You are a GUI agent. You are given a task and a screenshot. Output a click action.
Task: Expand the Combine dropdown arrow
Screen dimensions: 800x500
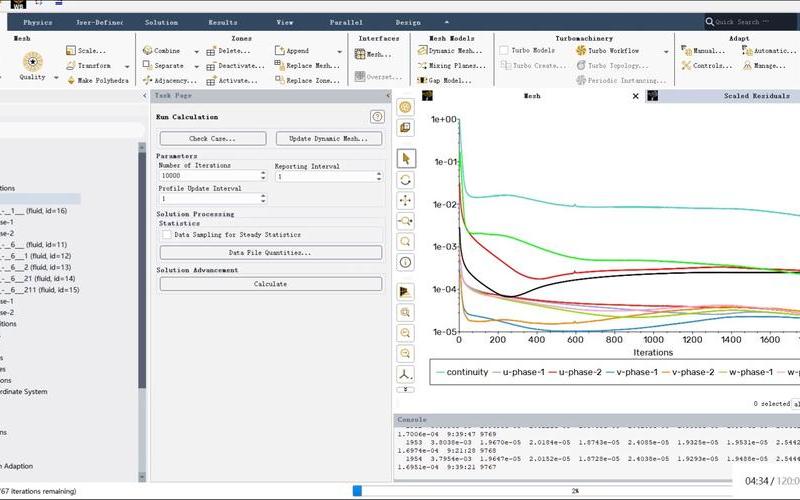click(196, 52)
